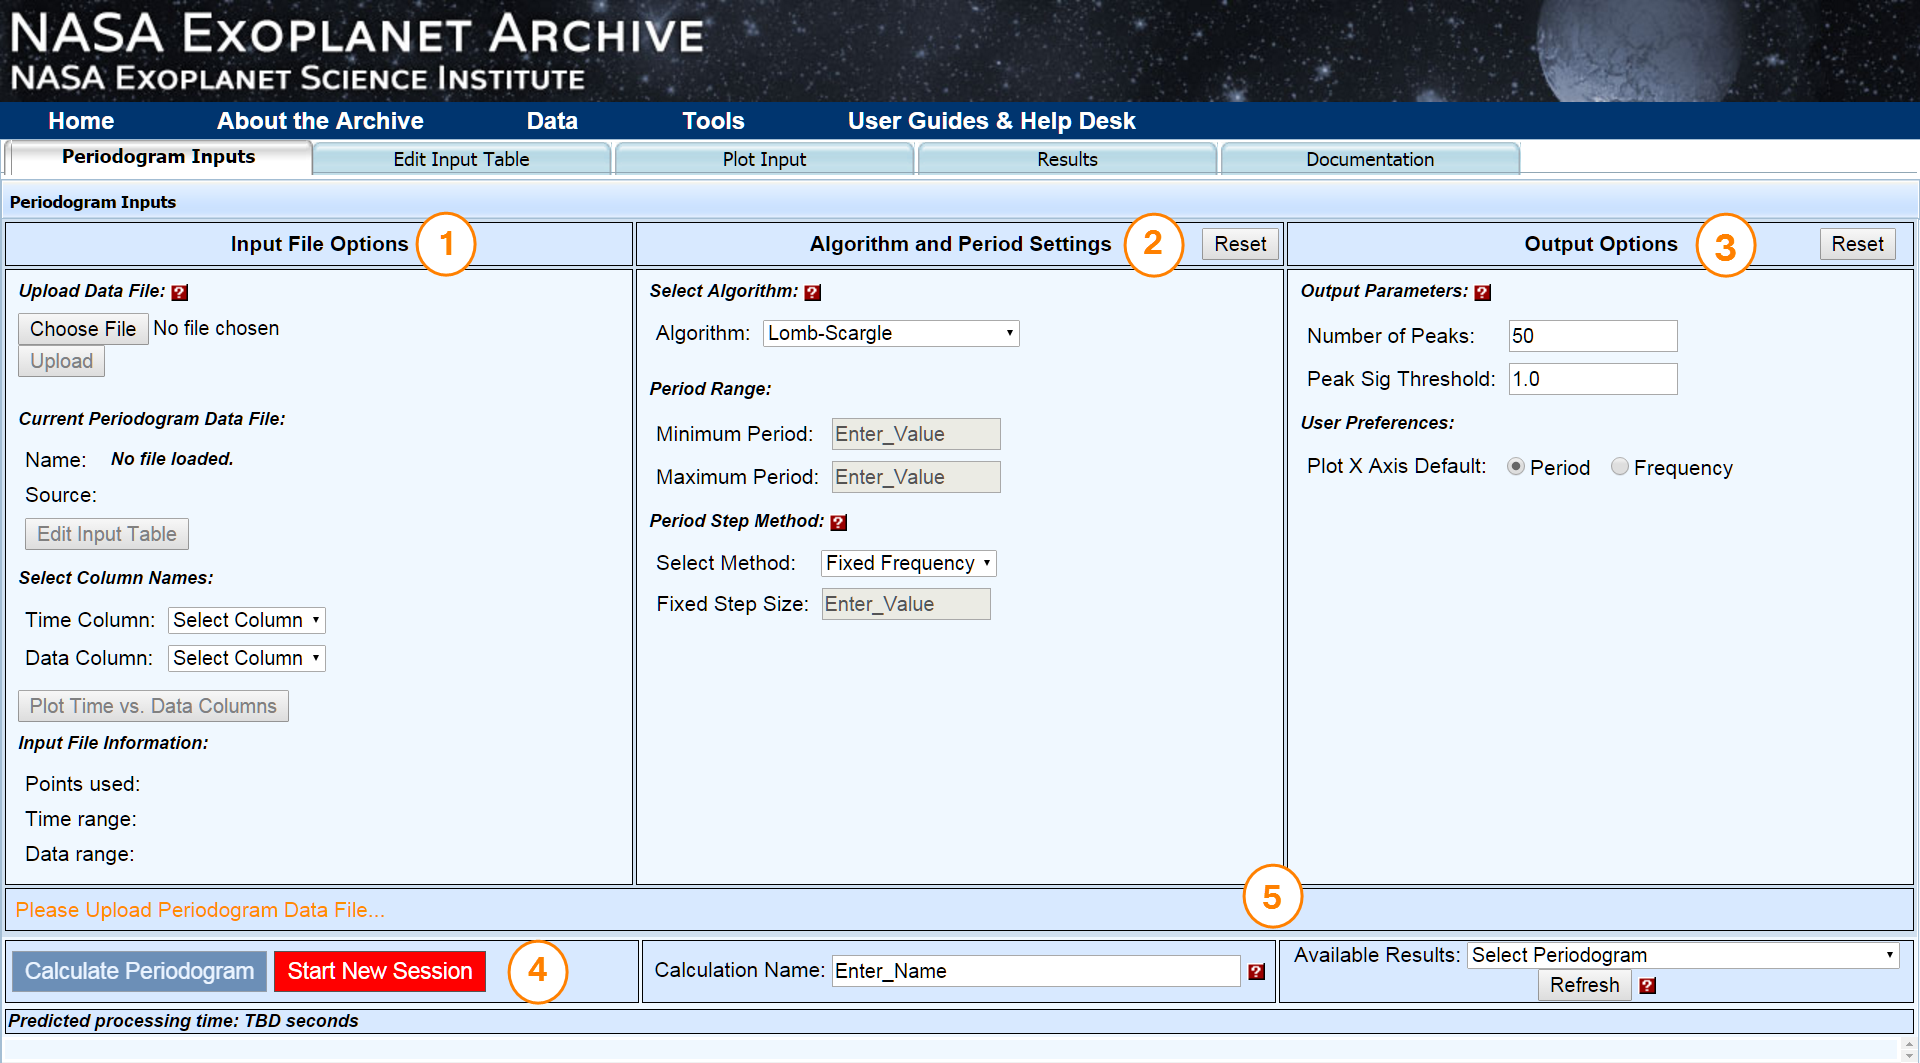The image size is (1920, 1063).
Task: Click the "Time range:" label
Action: pyautogui.click(x=81, y=819)
